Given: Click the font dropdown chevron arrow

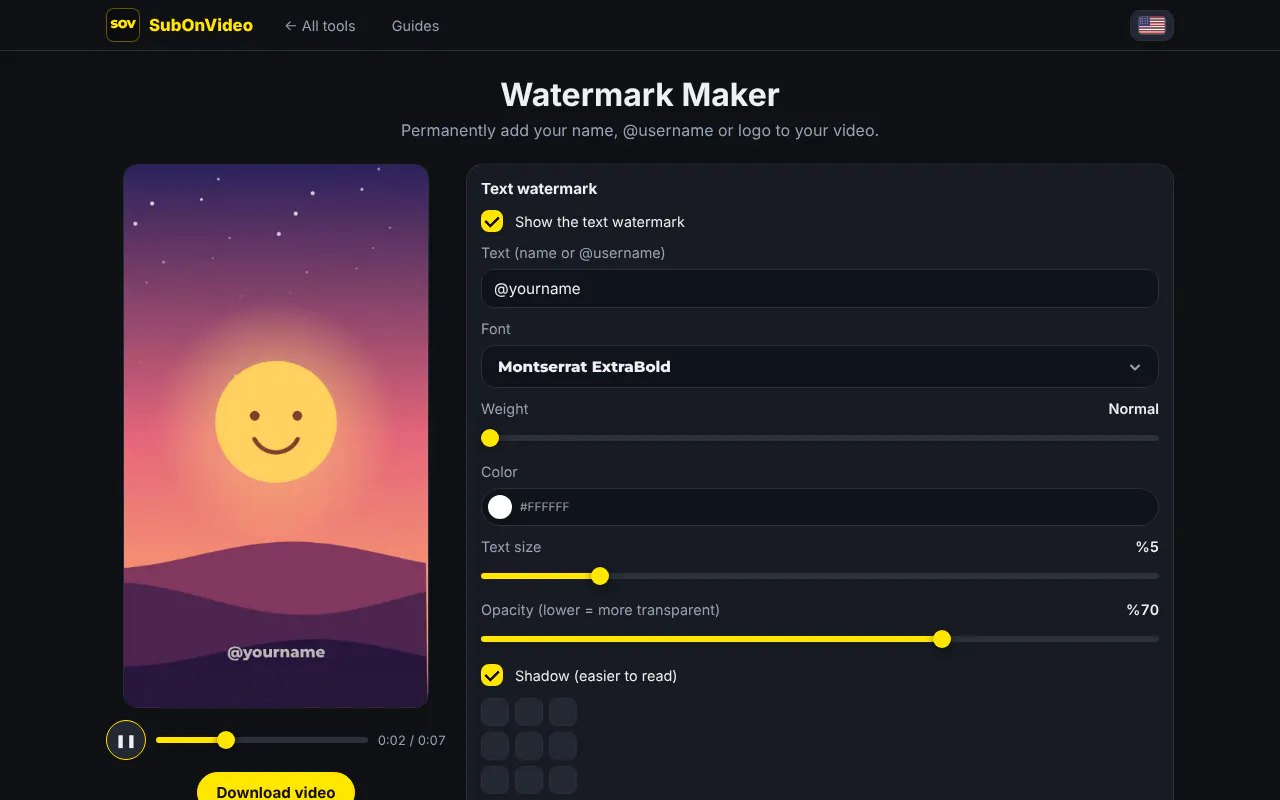Looking at the screenshot, I should pos(1135,367).
